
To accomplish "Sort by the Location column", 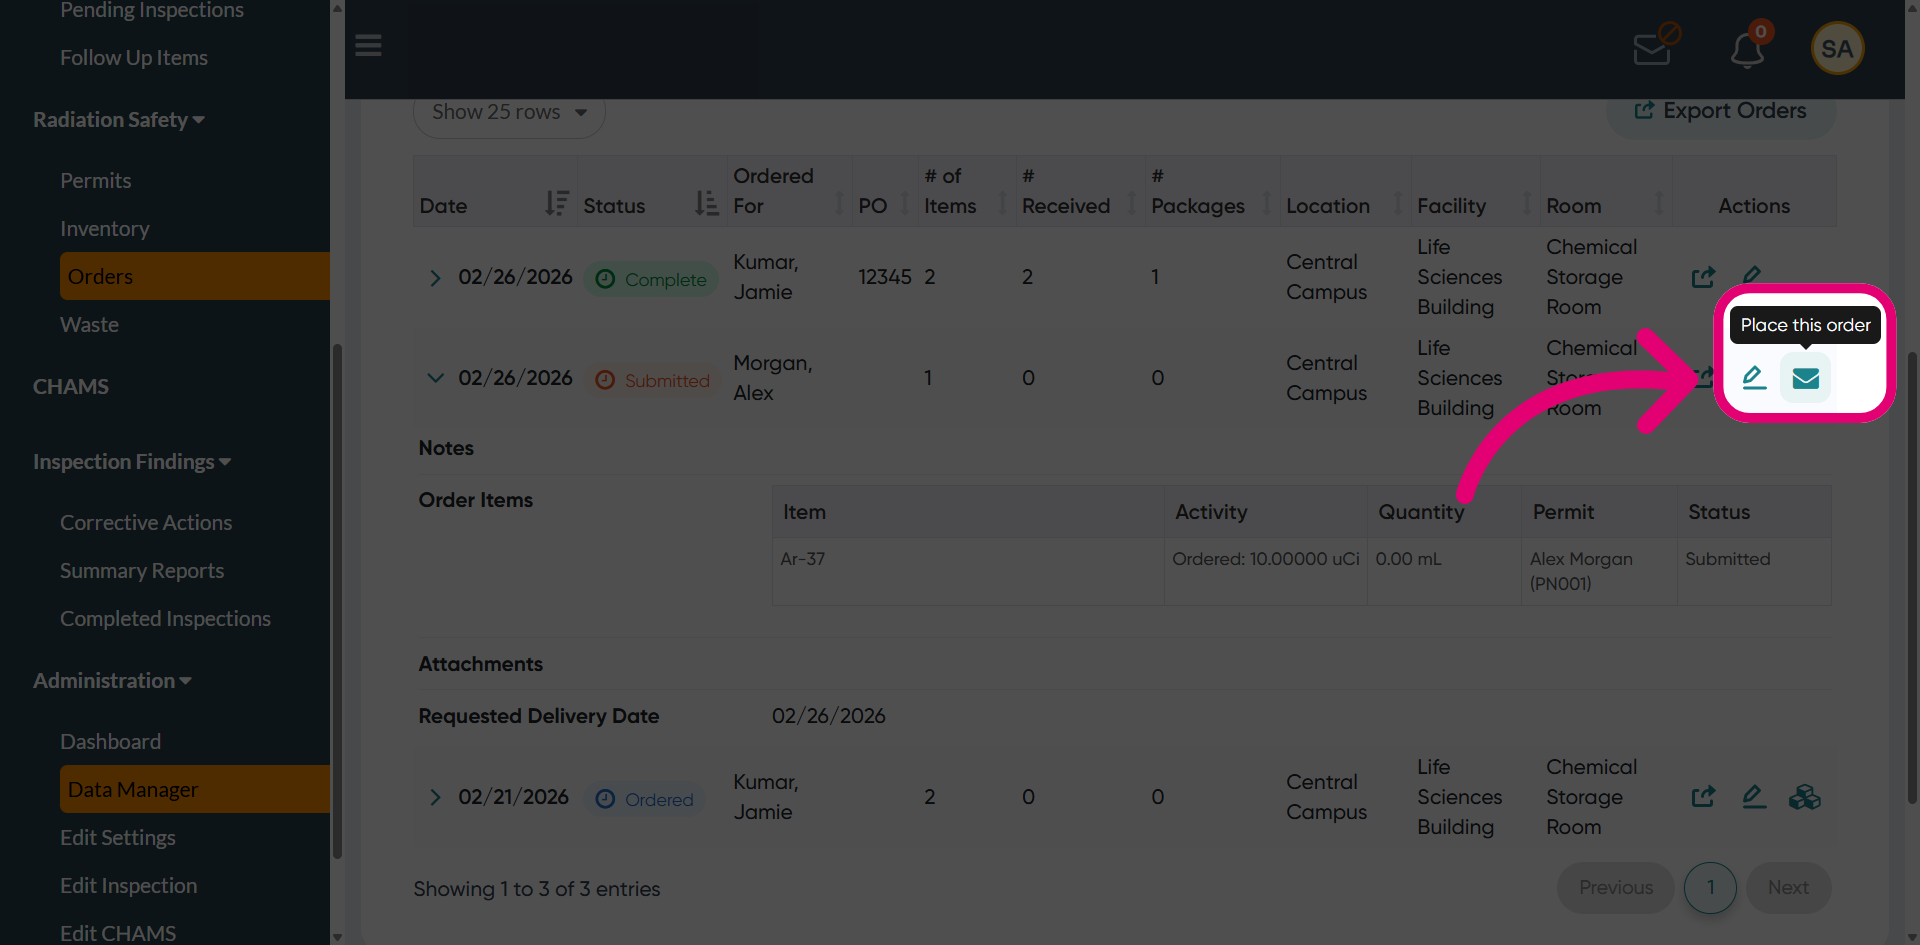I will 1345,191.
